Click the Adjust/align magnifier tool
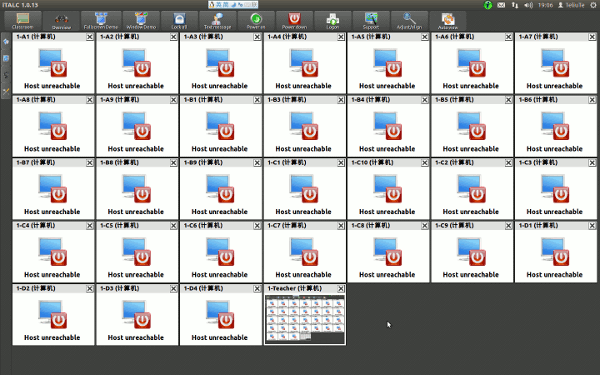 [x=409, y=21]
